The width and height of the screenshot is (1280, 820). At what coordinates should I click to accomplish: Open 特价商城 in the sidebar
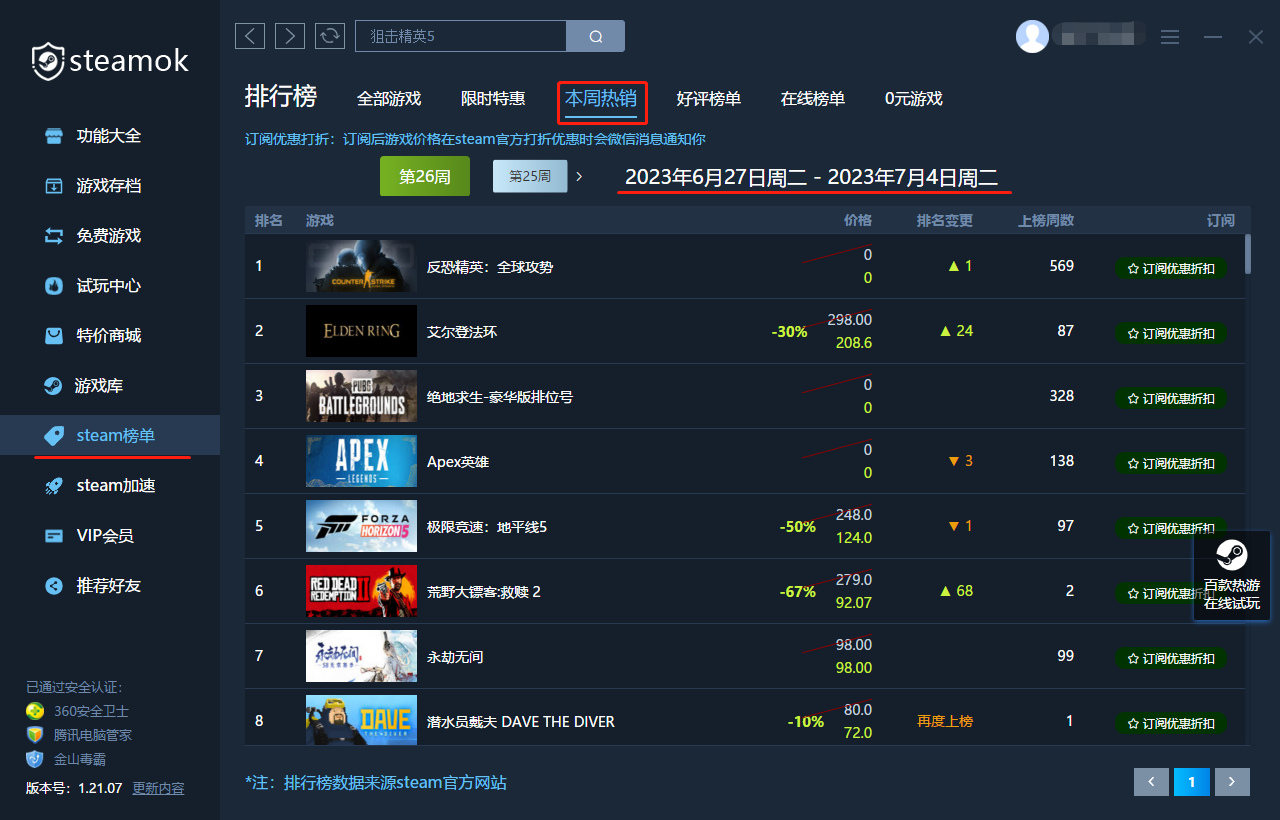(110, 336)
